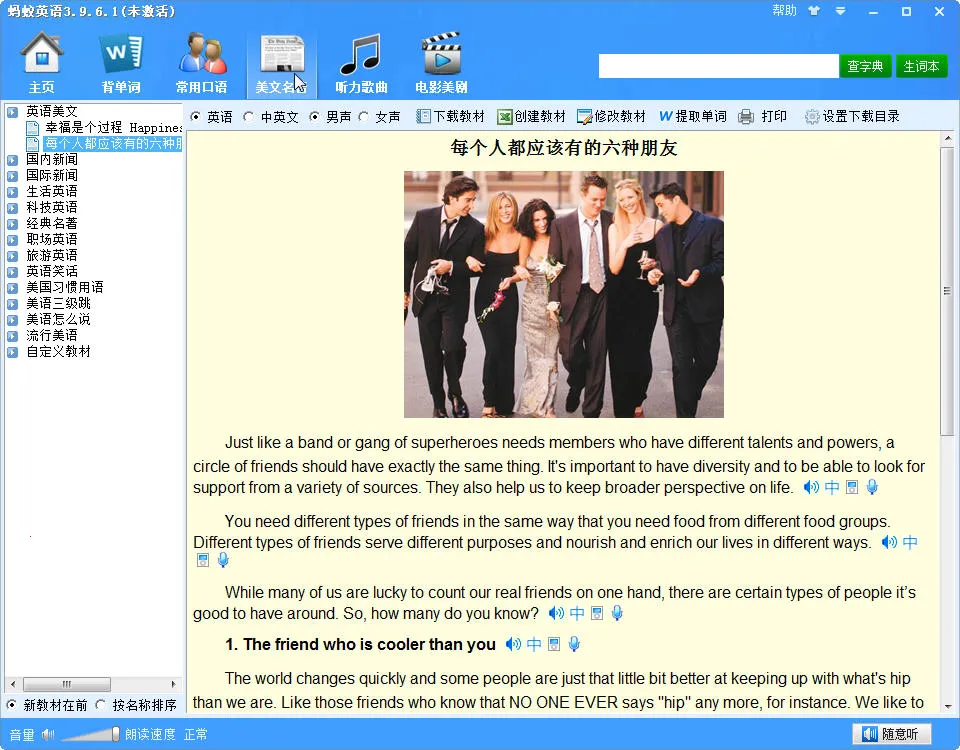The height and width of the screenshot is (750, 960).
Task: Adjust the 音量 volume slider
Action: tap(90, 735)
